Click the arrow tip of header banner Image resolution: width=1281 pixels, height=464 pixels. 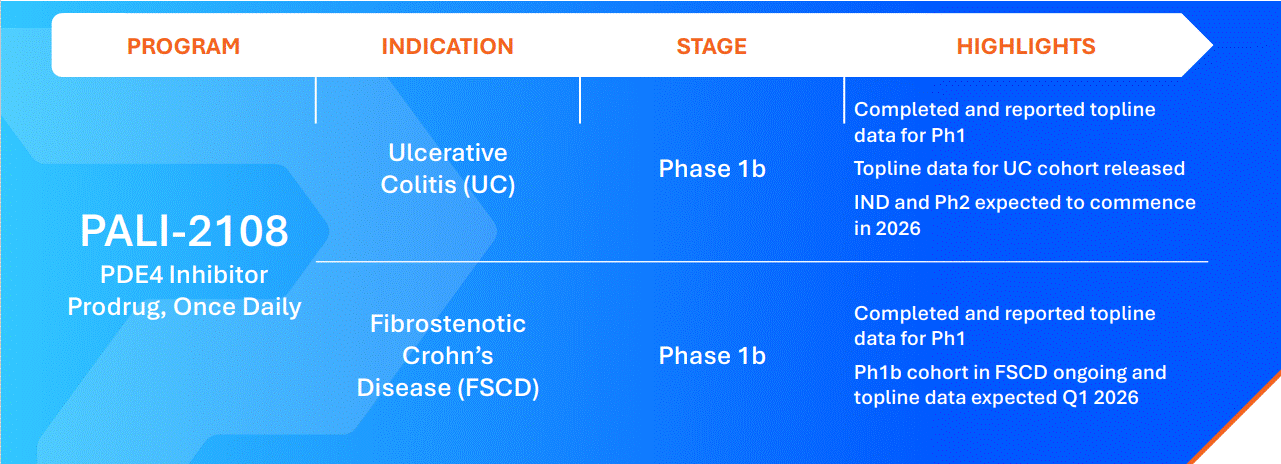[1200, 45]
